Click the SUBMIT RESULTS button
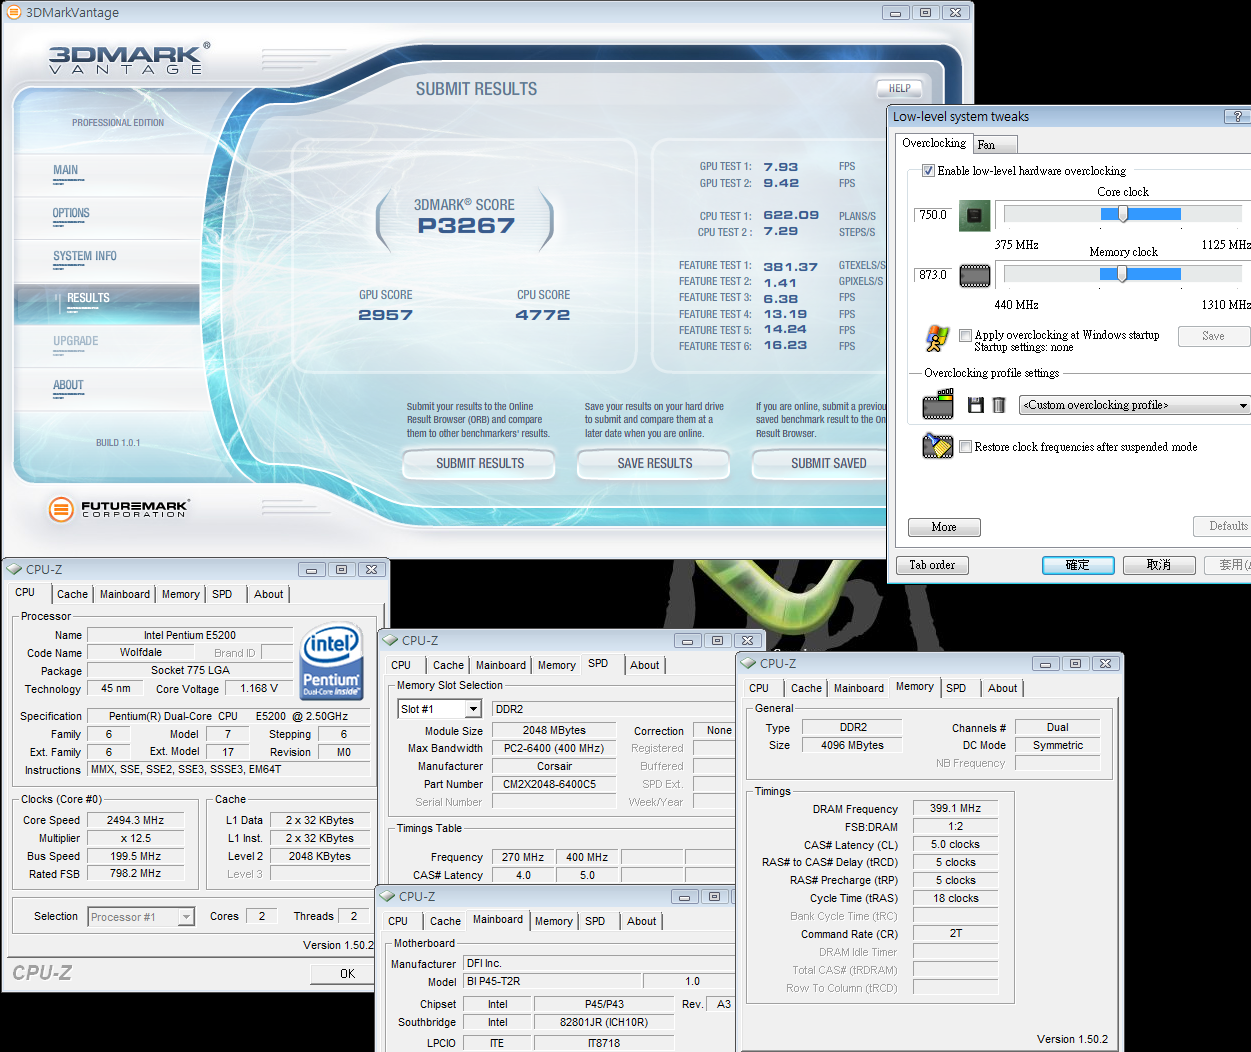The image size is (1251, 1052). [x=479, y=463]
